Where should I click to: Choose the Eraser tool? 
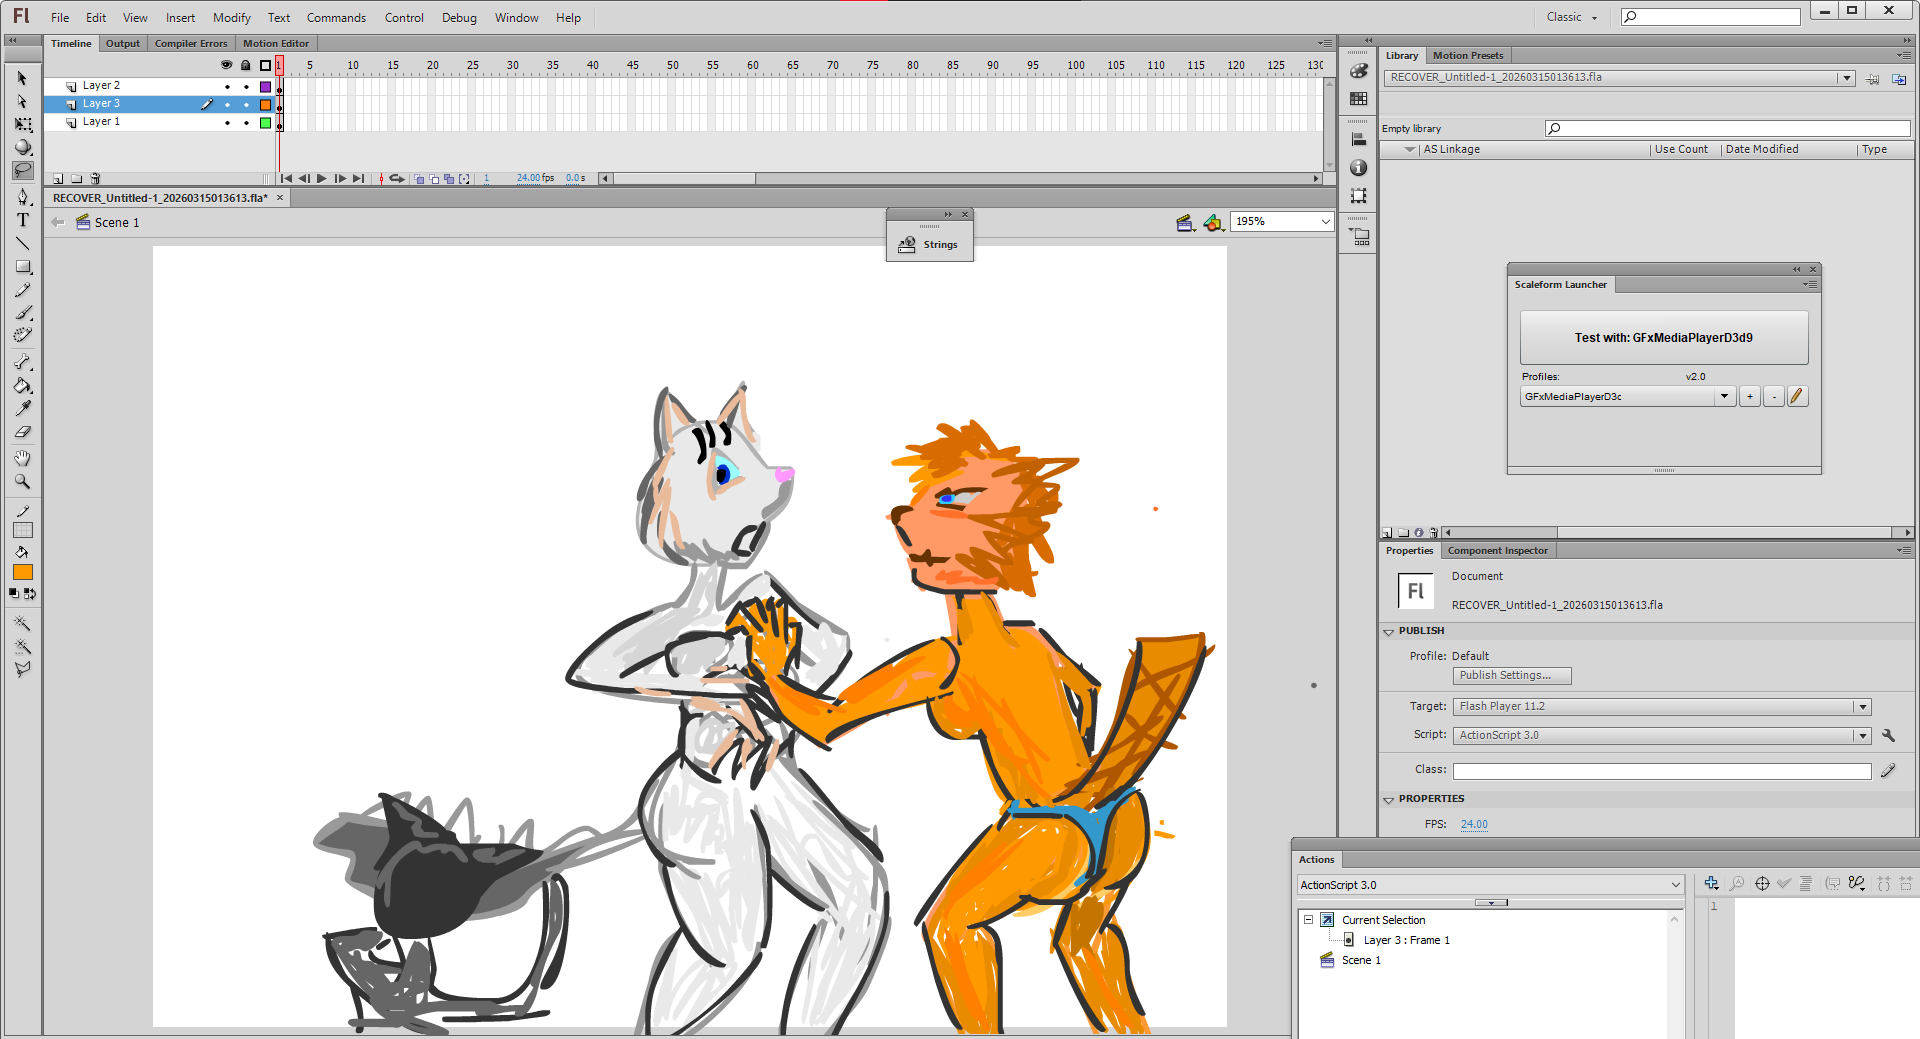[x=22, y=432]
